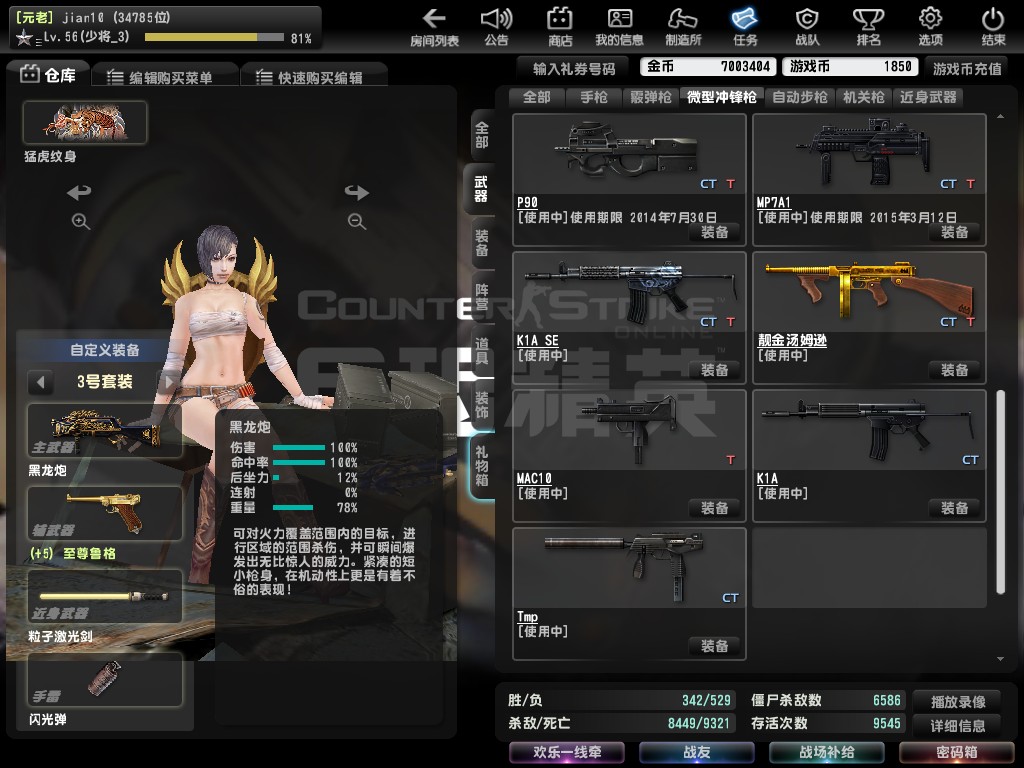Select the vertical 装备 category tab
The image size is (1024, 768).
[x=482, y=243]
